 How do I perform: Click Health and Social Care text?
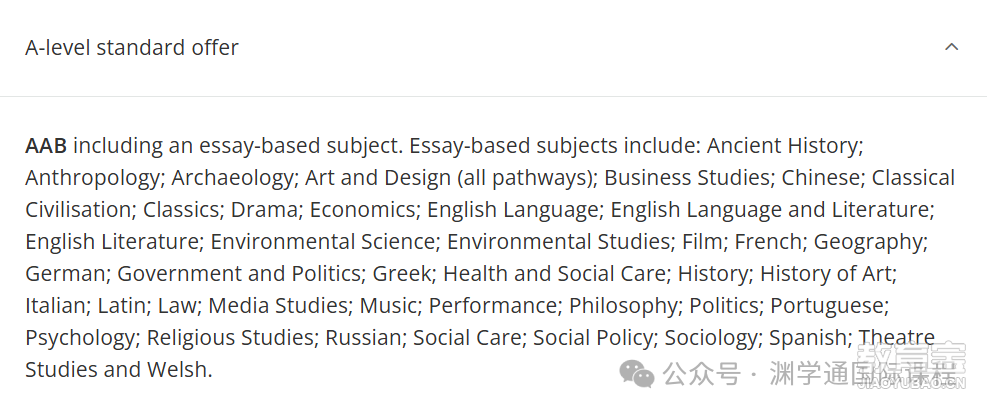(554, 274)
